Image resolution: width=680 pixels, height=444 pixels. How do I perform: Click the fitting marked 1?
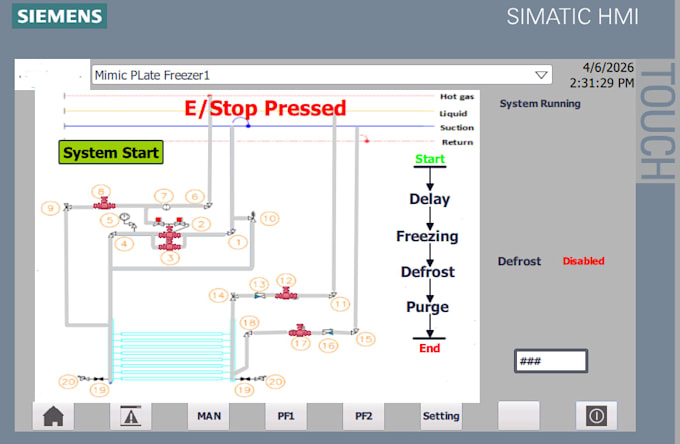[x=231, y=233]
